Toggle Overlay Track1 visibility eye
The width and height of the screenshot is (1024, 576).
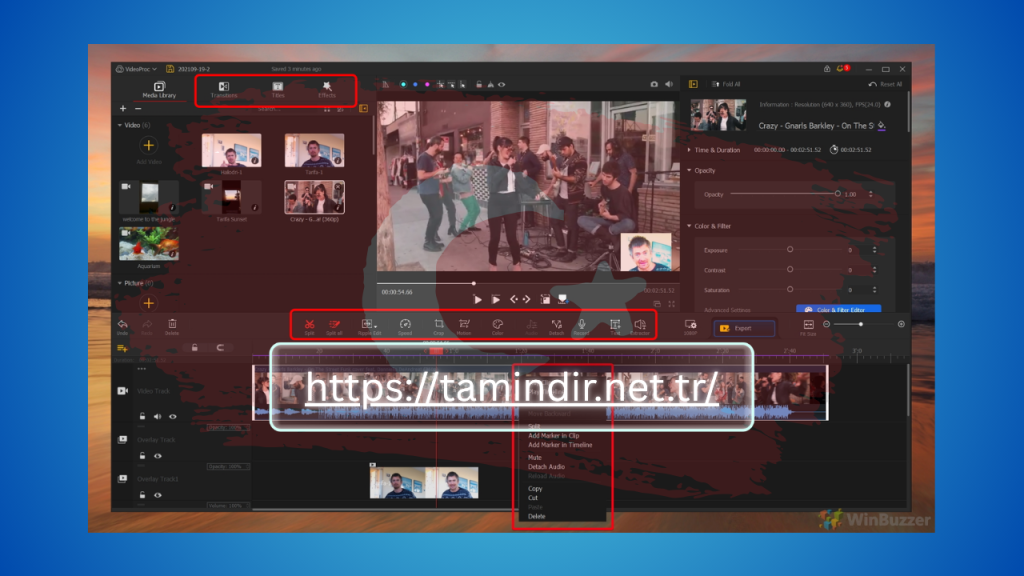coord(157,495)
